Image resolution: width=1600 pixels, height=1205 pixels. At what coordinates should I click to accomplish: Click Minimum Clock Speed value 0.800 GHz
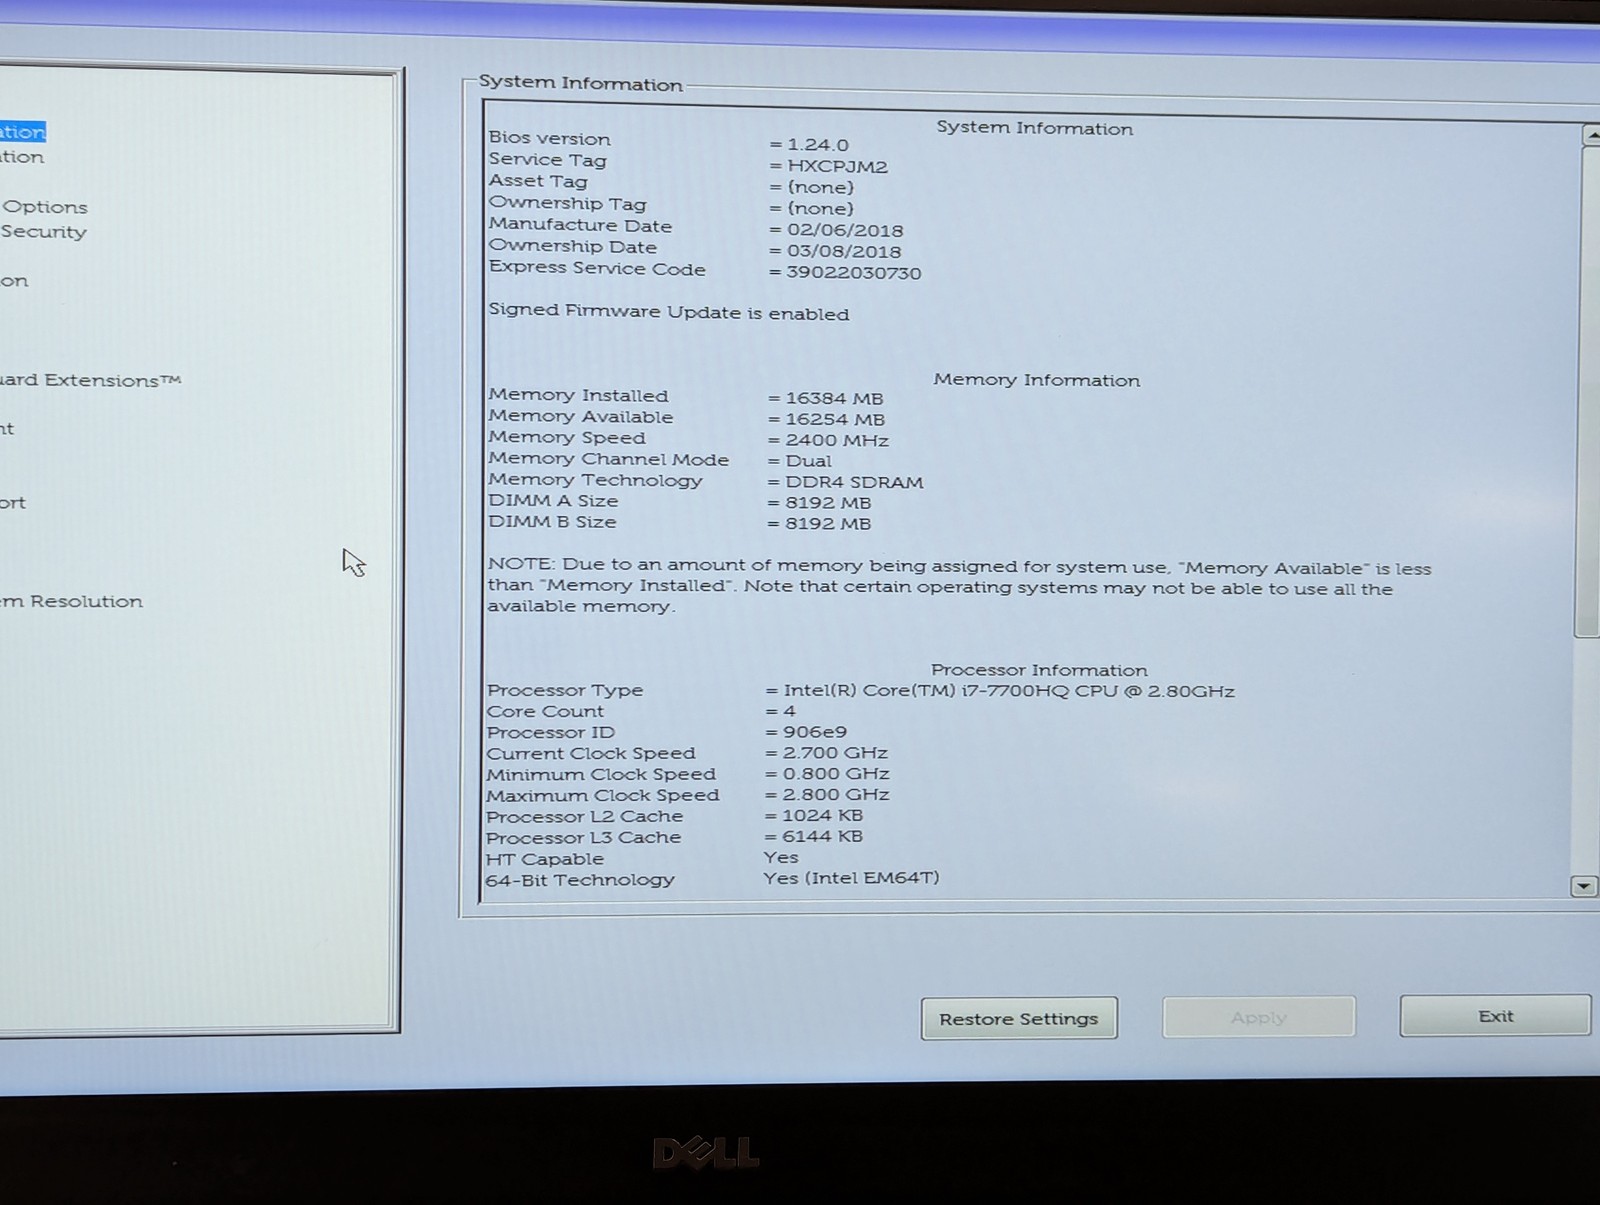pyautogui.click(x=836, y=774)
